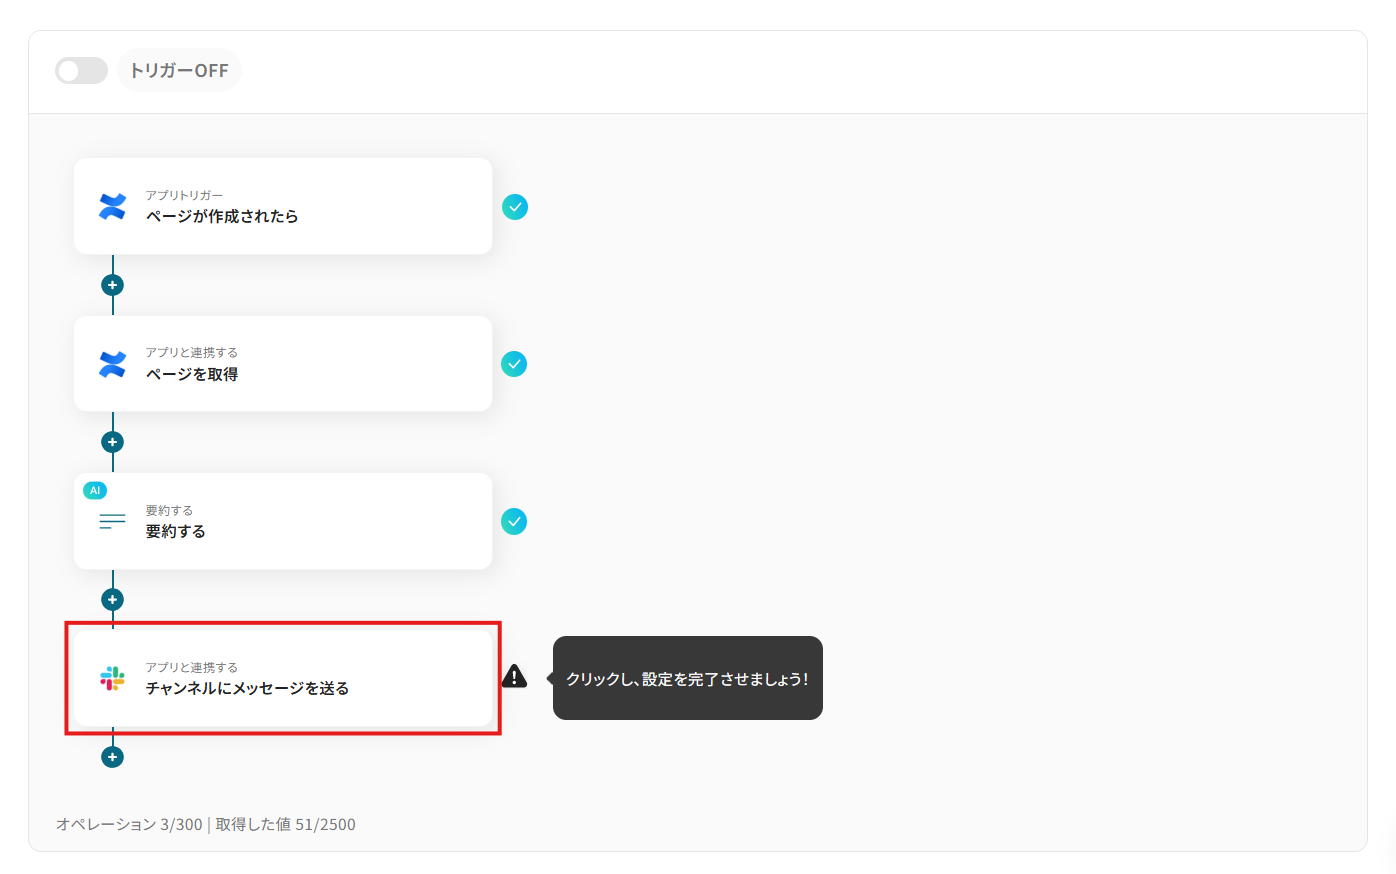Click the Slack icon in the message card
This screenshot has height=874, width=1396.
(112, 679)
